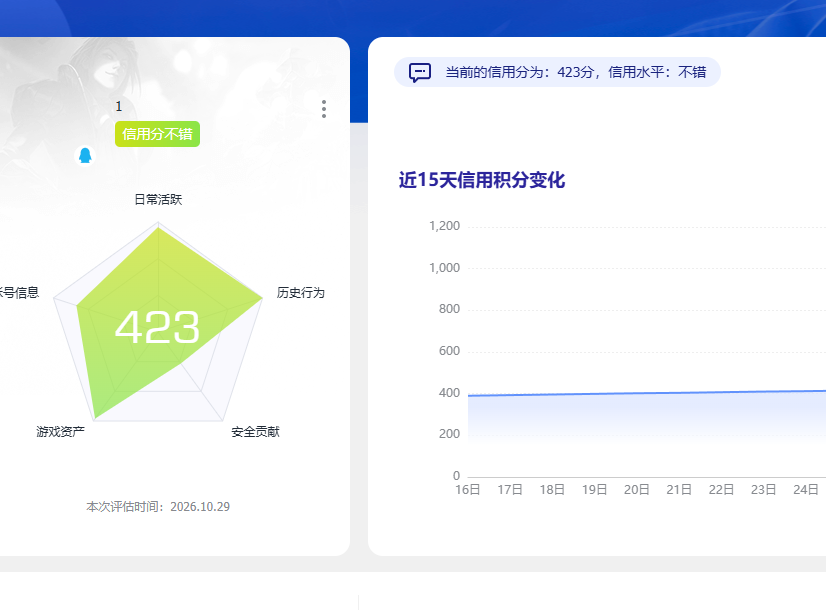Click the 1,000 y-axis value
The width and height of the screenshot is (826, 610).
(445, 268)
